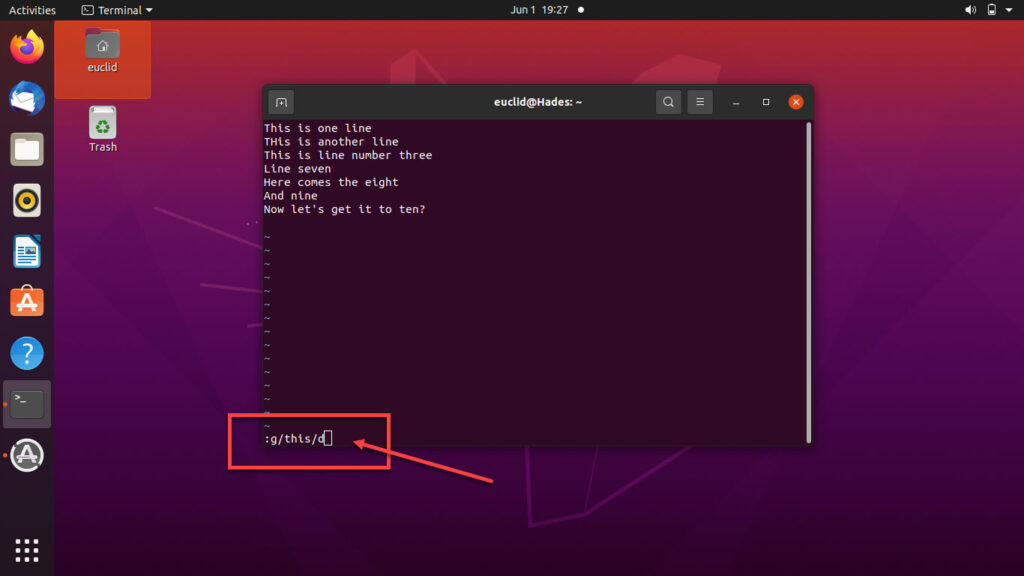1024x576 pixels.
Task: Expand the Terminal app menu
Action: tap(117, 10)
